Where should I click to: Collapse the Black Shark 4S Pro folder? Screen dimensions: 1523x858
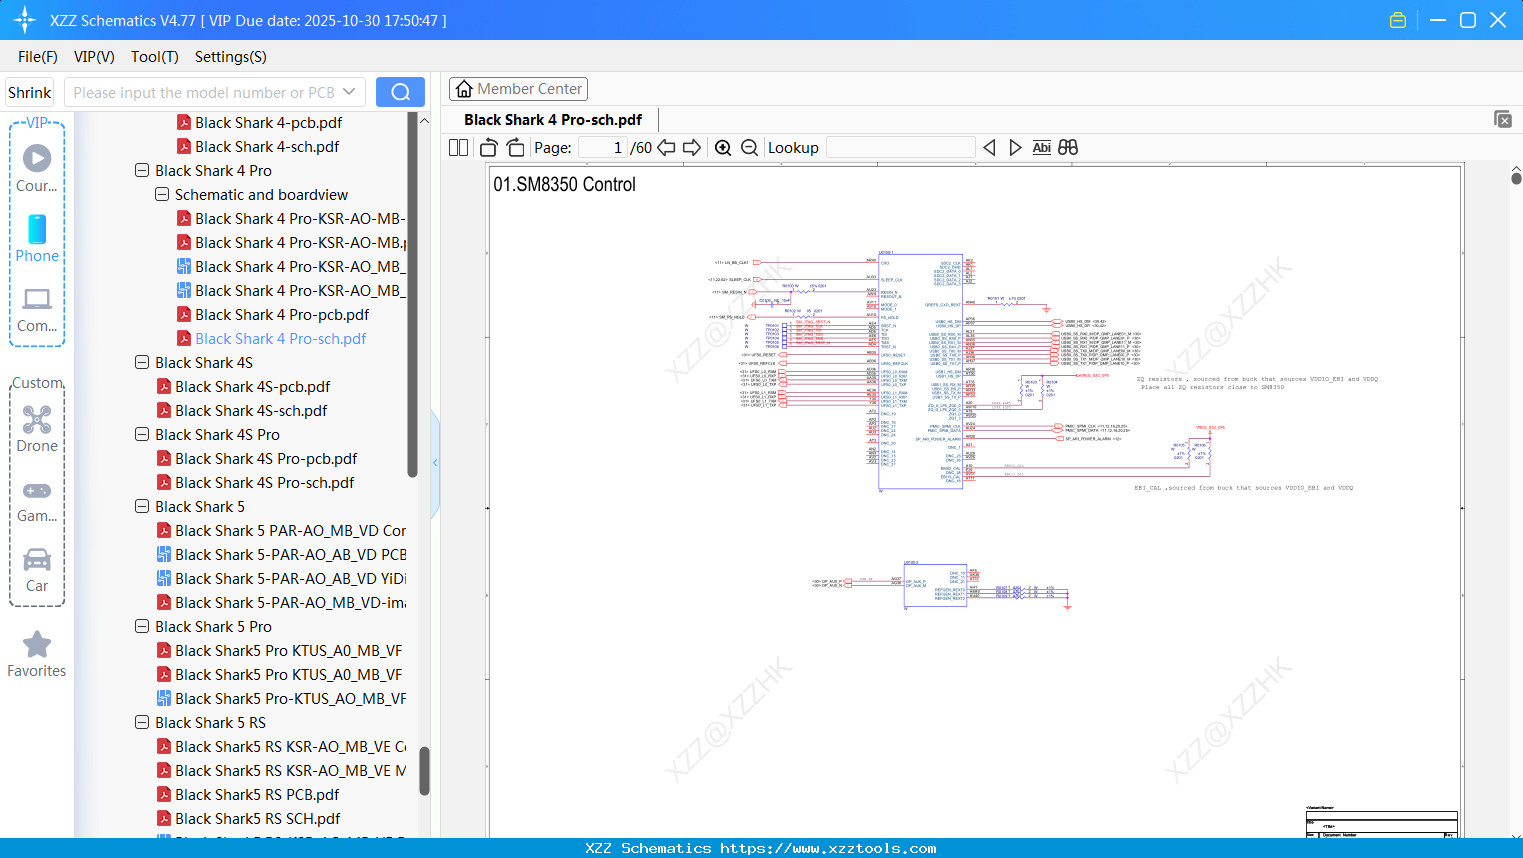coord(142,435)
